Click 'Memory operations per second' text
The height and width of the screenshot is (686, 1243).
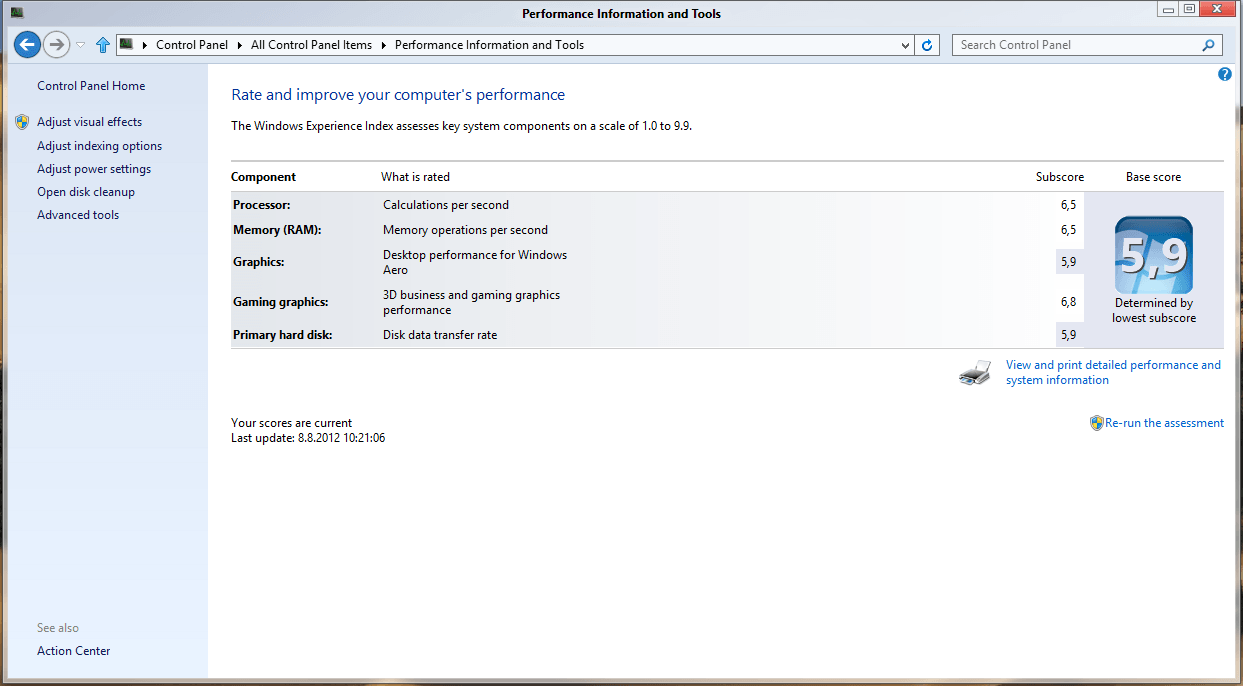(465, 230)
